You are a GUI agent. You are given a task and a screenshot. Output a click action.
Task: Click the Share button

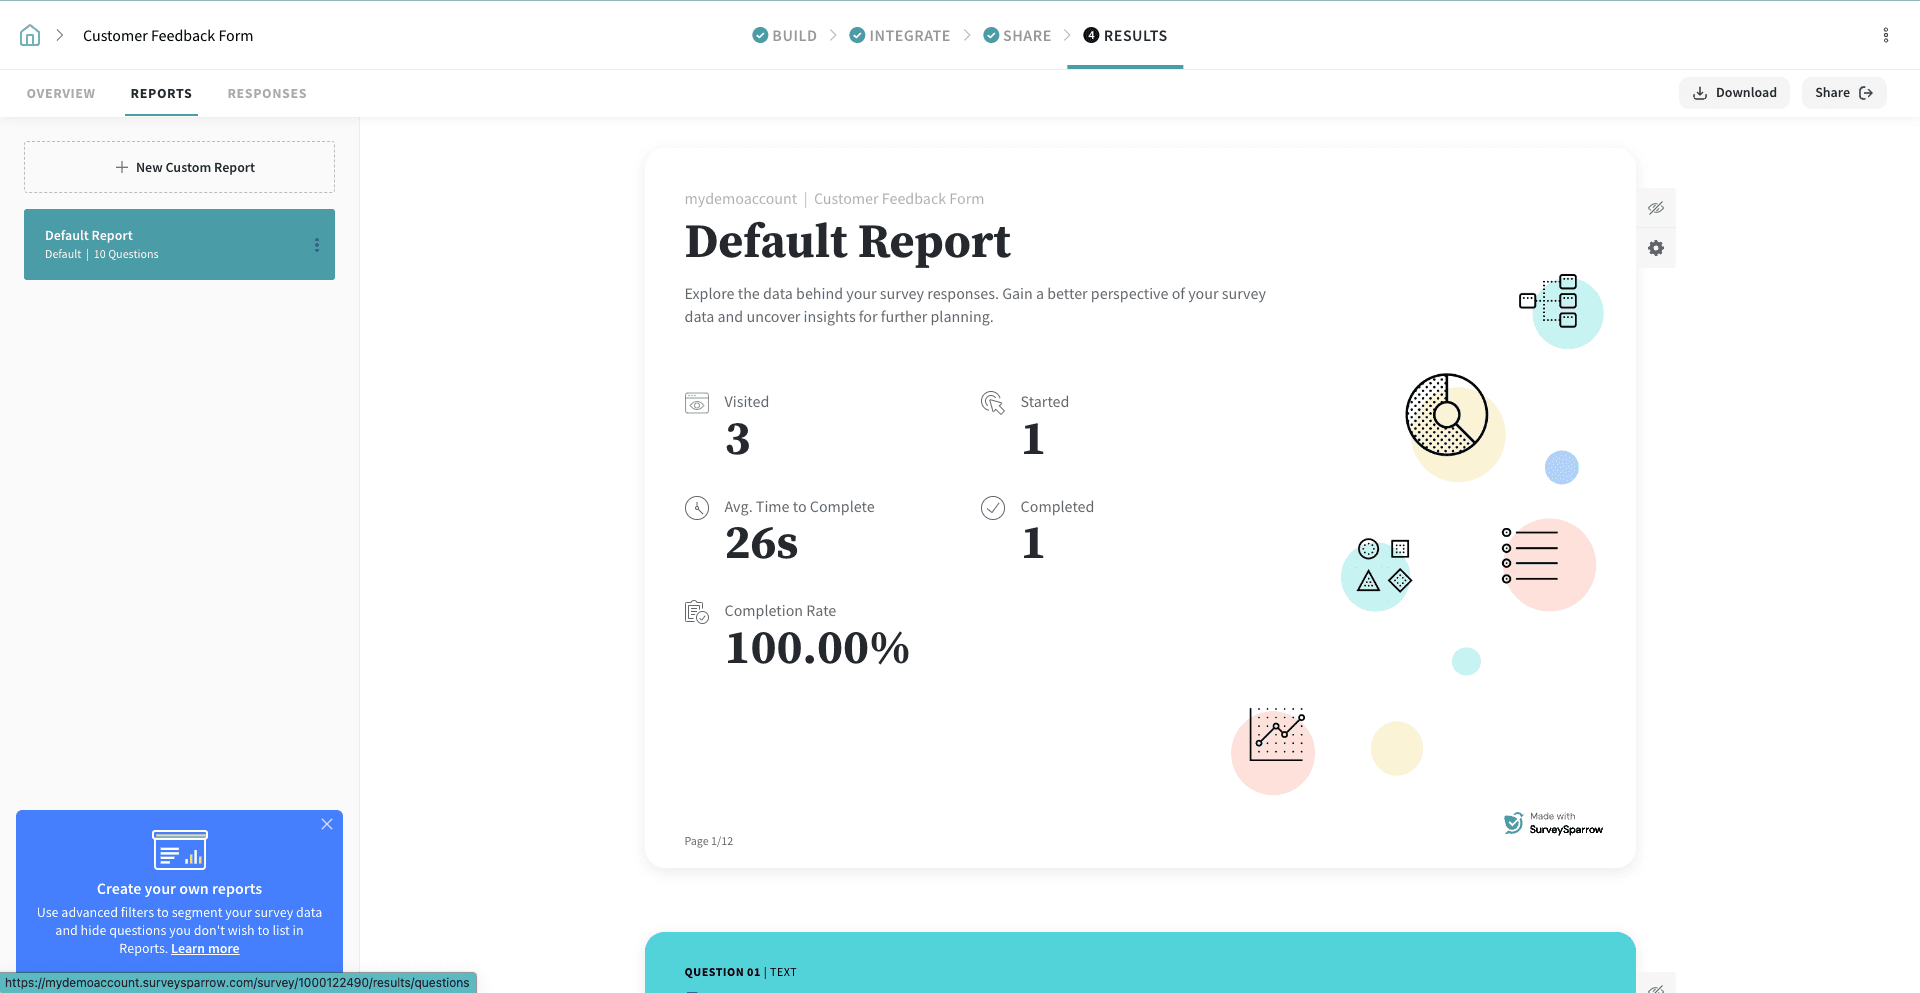coord(1843,93)
